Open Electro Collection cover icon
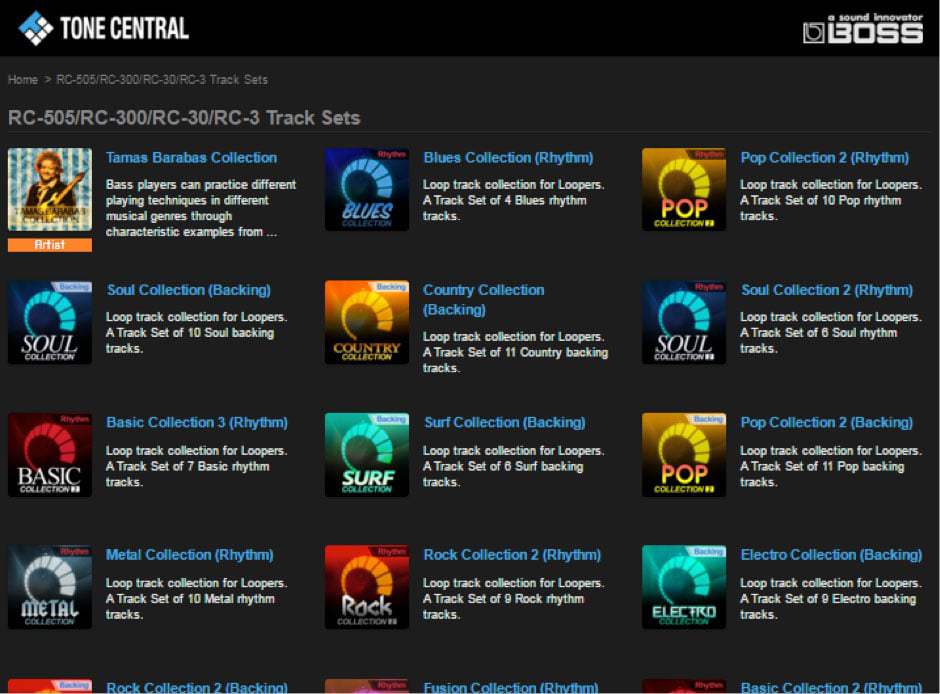This screenshot has height=694, width=940. [684, 587]
